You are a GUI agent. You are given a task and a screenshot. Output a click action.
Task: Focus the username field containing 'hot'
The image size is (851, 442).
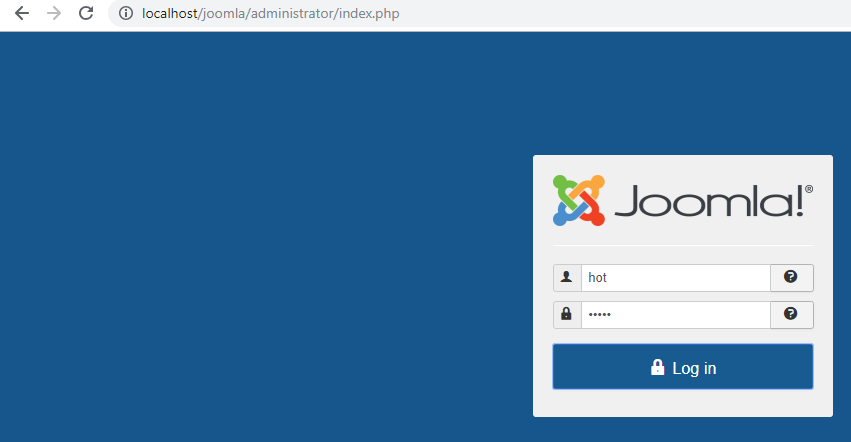[x=675, y=278]
